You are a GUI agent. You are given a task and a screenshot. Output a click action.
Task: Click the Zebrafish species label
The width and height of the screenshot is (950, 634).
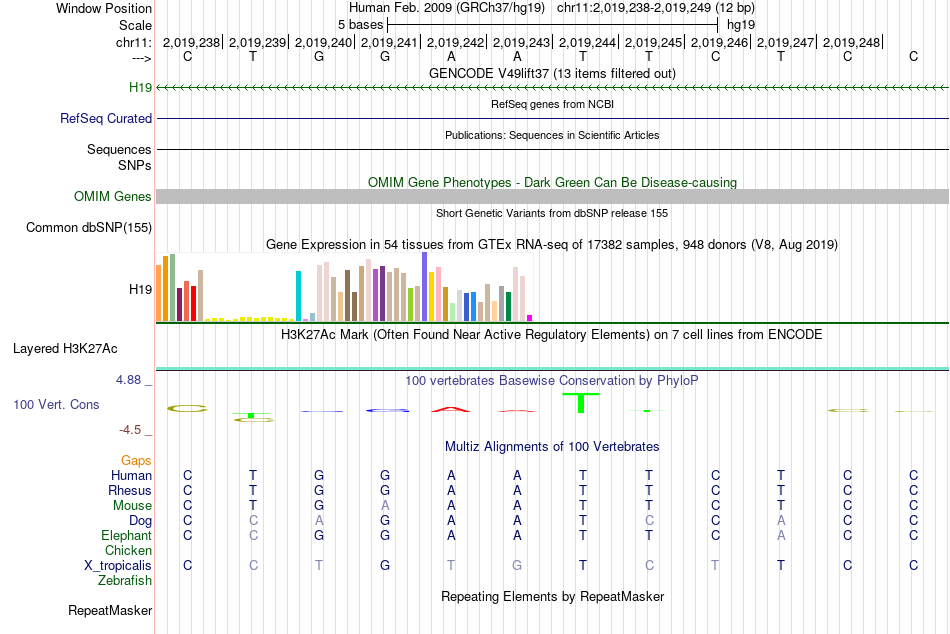(x=124, y=580)
